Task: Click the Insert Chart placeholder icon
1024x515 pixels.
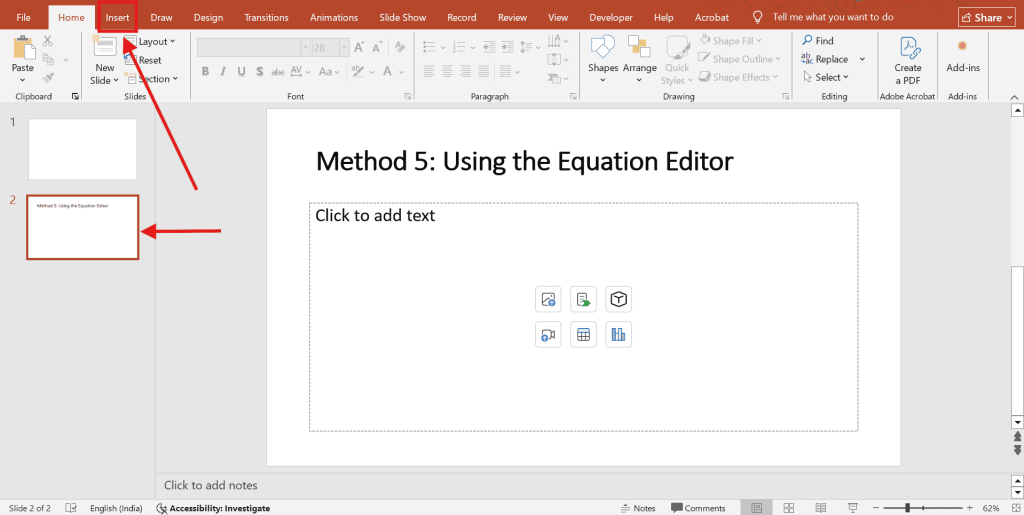Action: pos(618,335)
